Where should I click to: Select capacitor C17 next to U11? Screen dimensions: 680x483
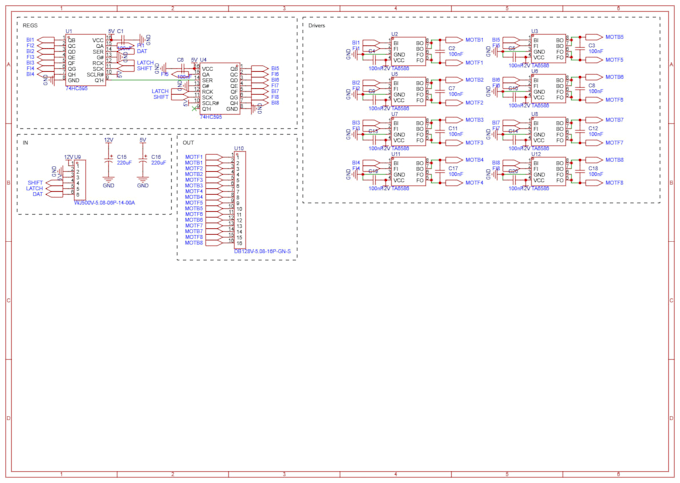440,171
